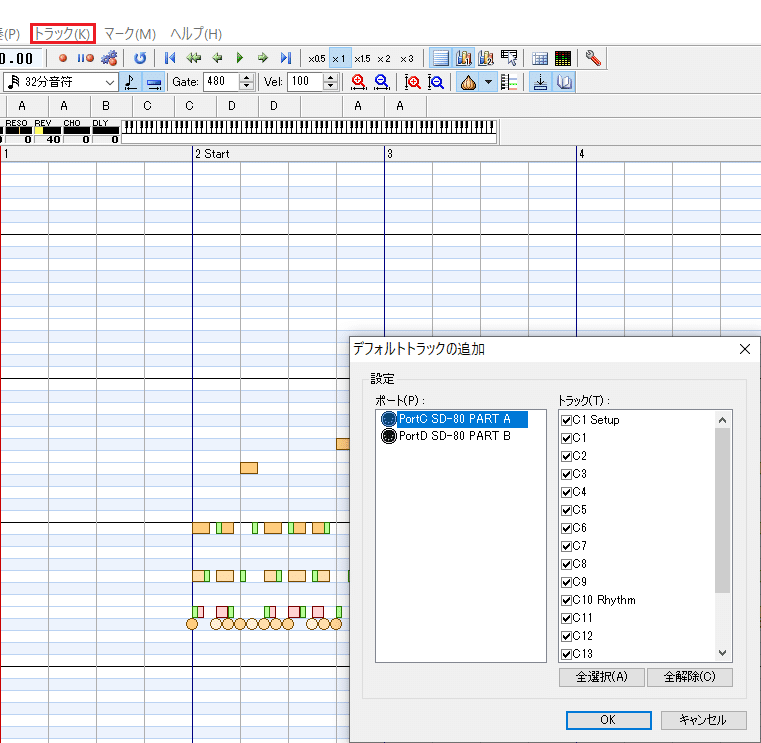Click 全選択(A) to select all tracks

[602, 677]
